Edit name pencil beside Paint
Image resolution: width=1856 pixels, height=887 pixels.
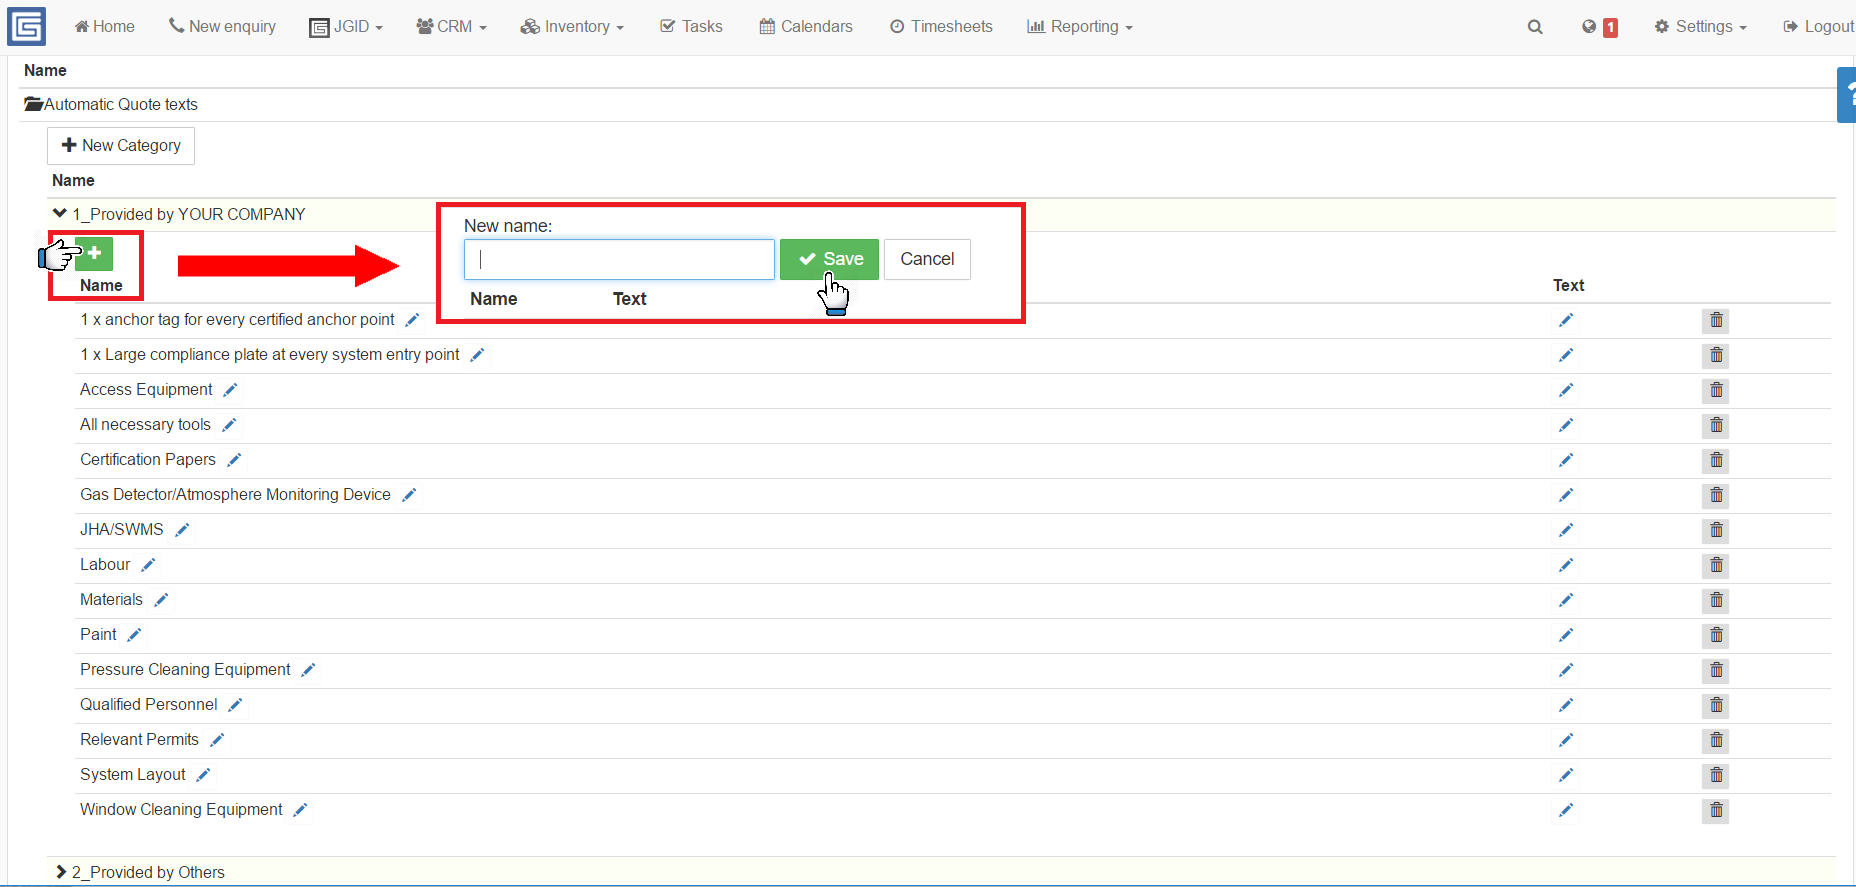tap(134, 635)
